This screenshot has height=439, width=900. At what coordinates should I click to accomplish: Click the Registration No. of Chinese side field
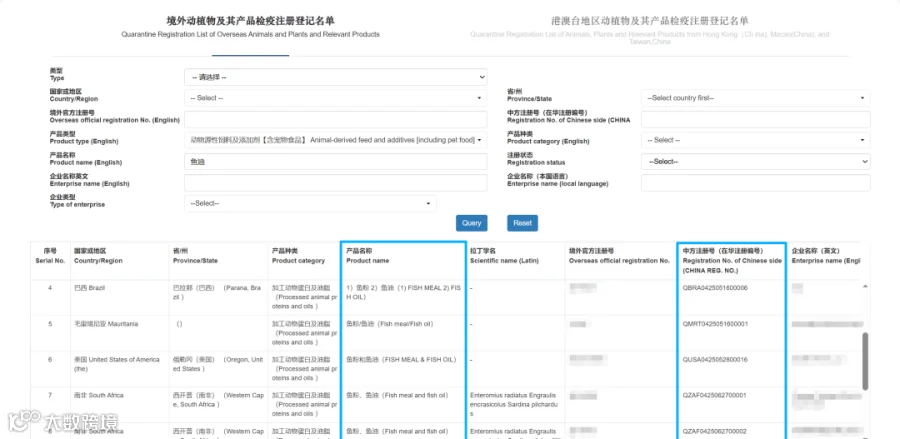(x=755, y=119)
